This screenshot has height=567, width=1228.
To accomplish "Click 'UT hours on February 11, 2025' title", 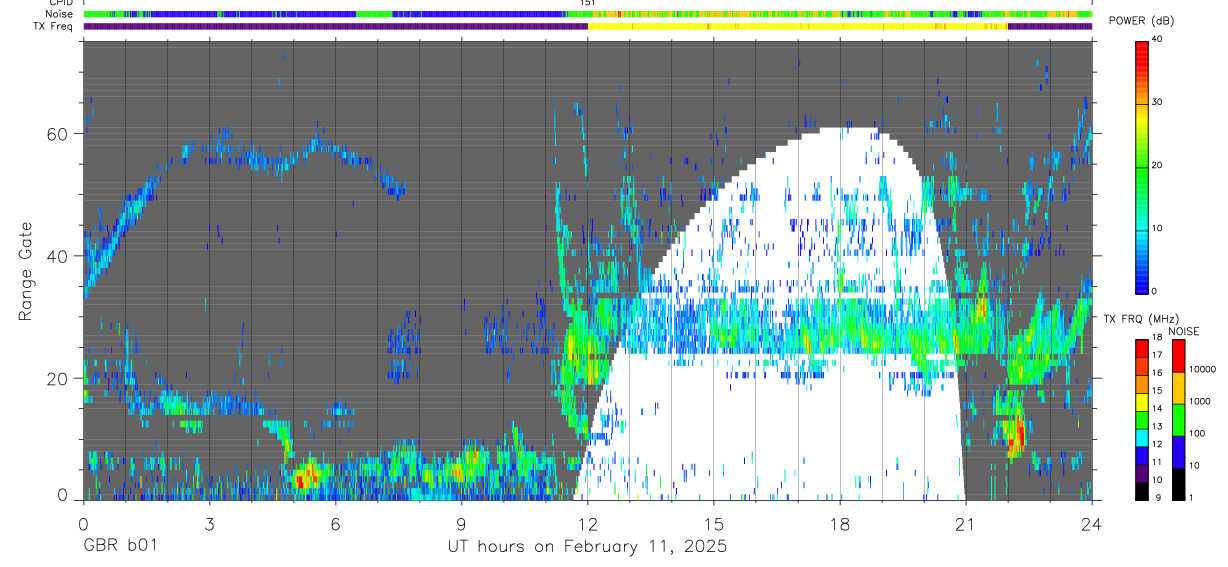I will [586, 547].
